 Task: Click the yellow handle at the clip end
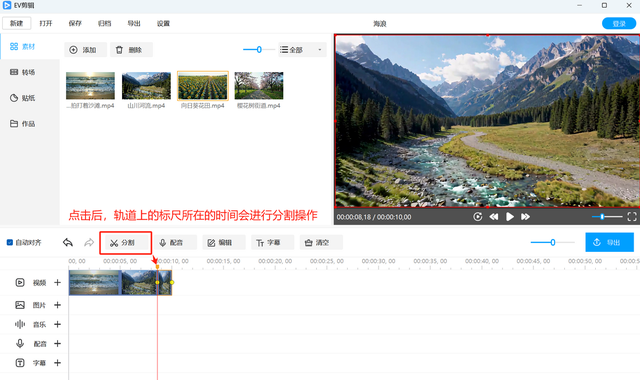click(172, 282)
